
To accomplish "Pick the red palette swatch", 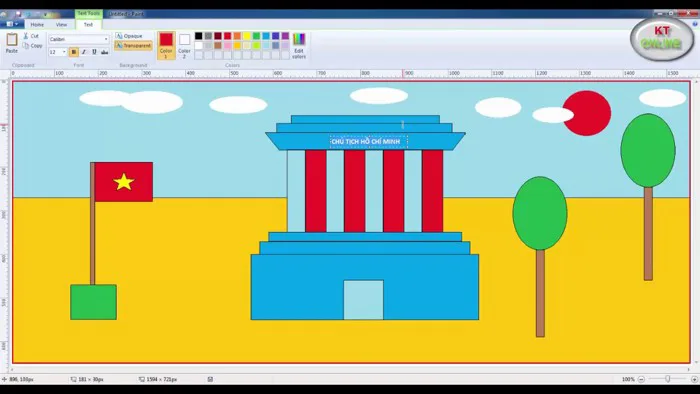I will (228, 36).
